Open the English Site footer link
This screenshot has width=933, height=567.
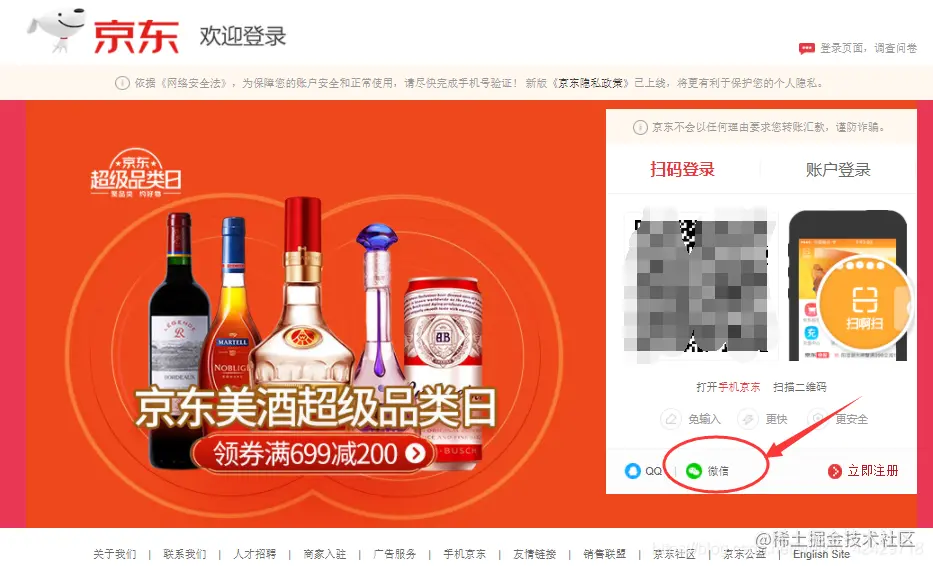(x=821, y=554)
